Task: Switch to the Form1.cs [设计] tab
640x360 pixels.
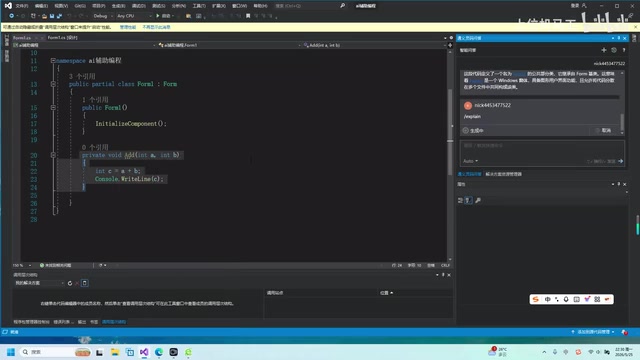Action: pos(62,38)
